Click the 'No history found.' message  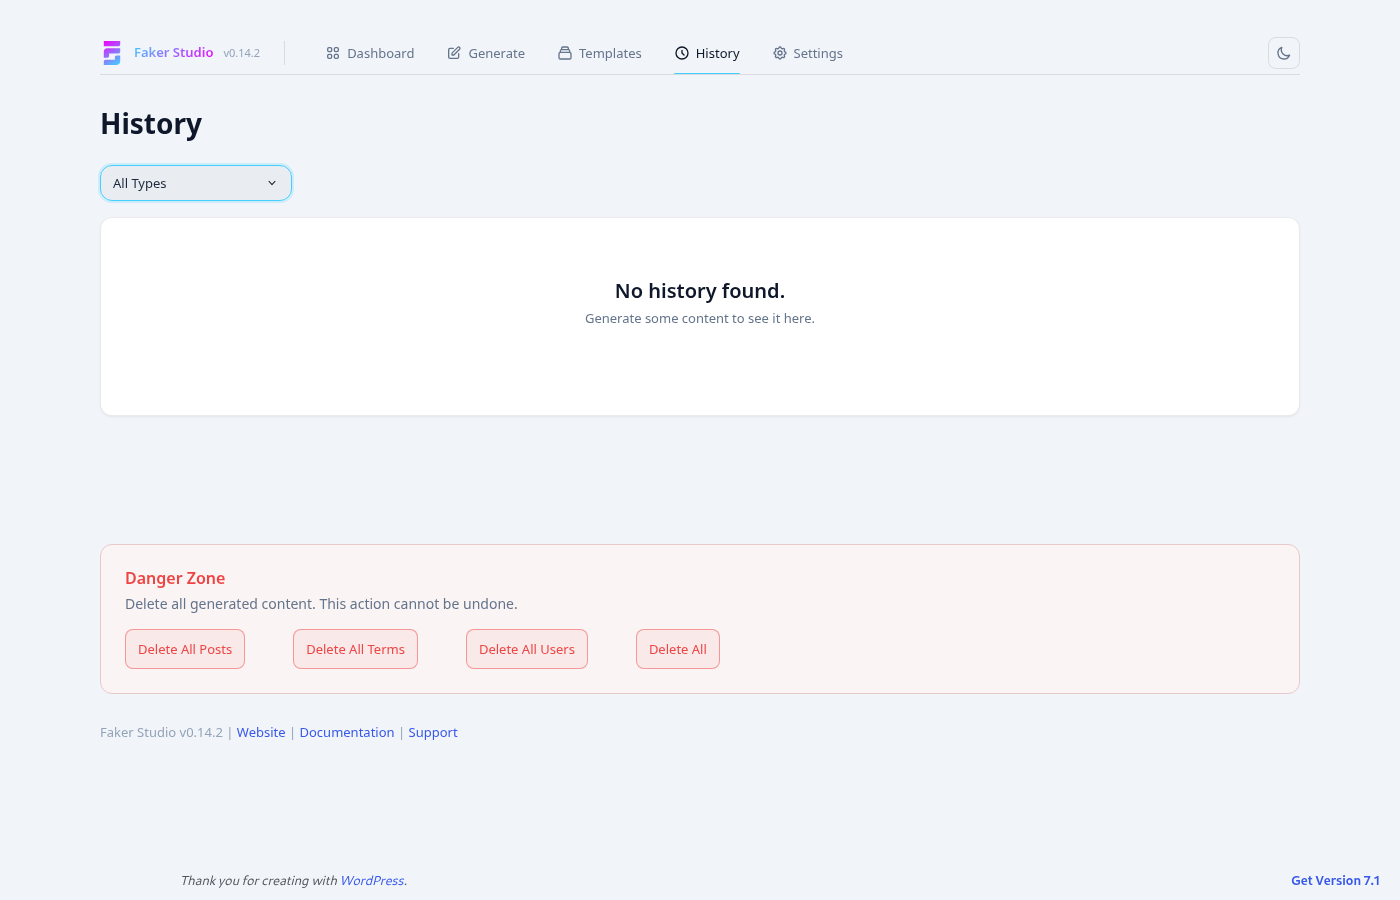click(700, 291)
